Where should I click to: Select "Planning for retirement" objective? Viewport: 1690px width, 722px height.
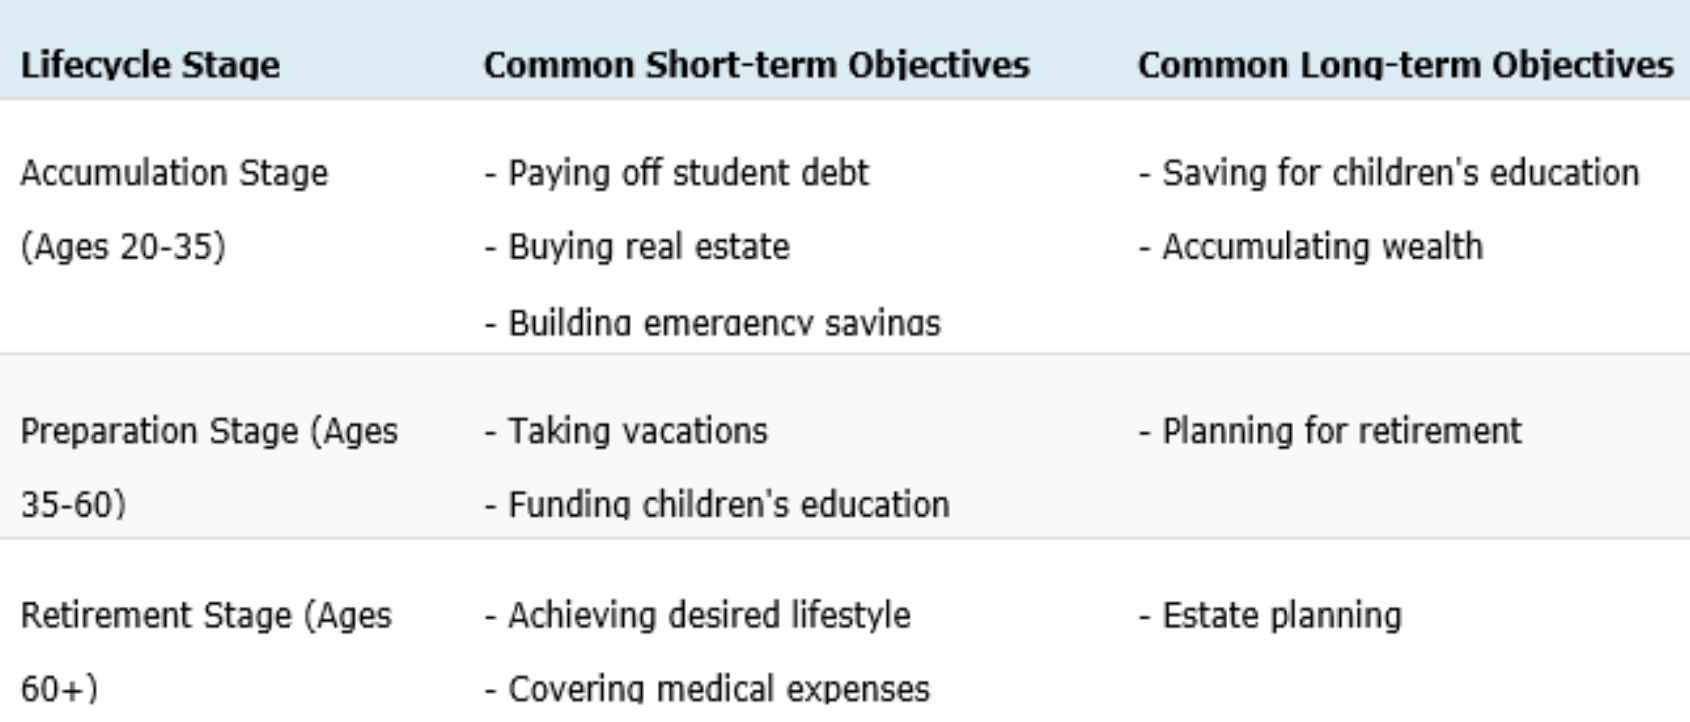coord(1341,431)
